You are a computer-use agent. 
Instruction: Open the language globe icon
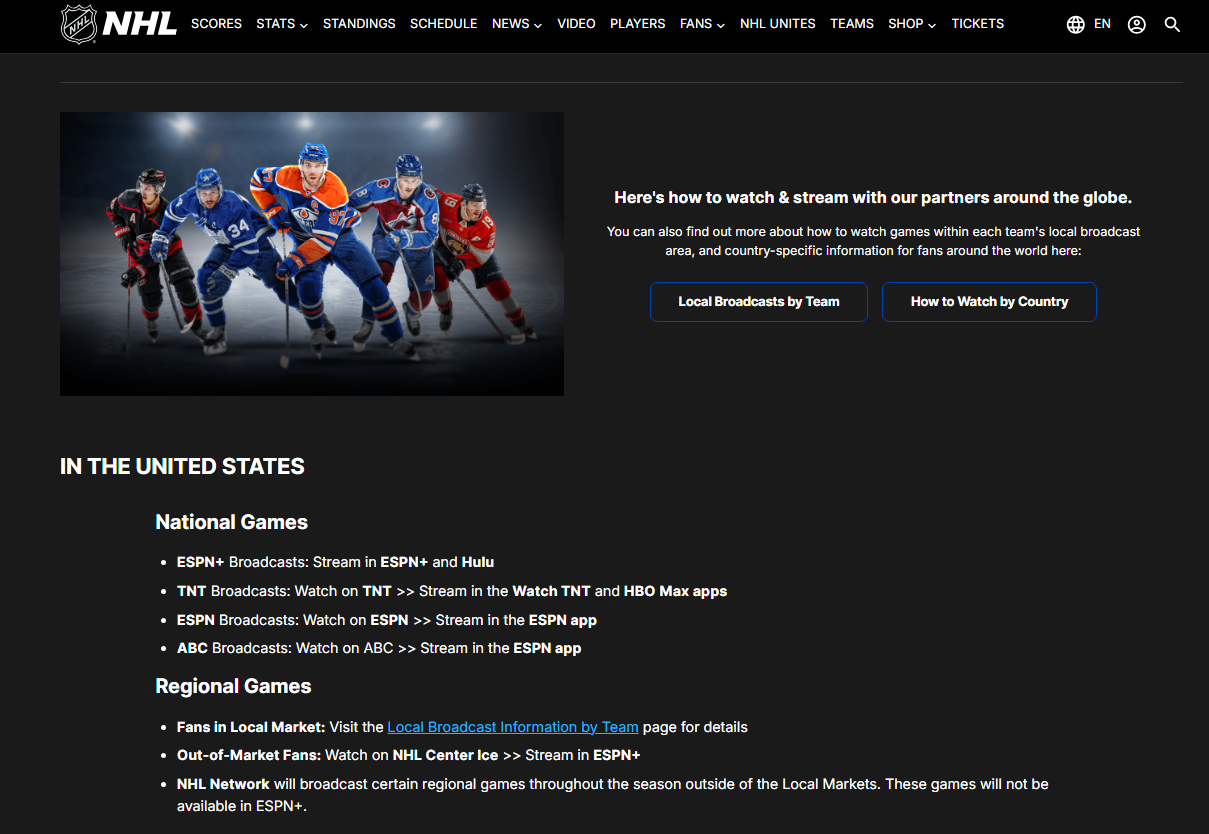pos(1076,24)
